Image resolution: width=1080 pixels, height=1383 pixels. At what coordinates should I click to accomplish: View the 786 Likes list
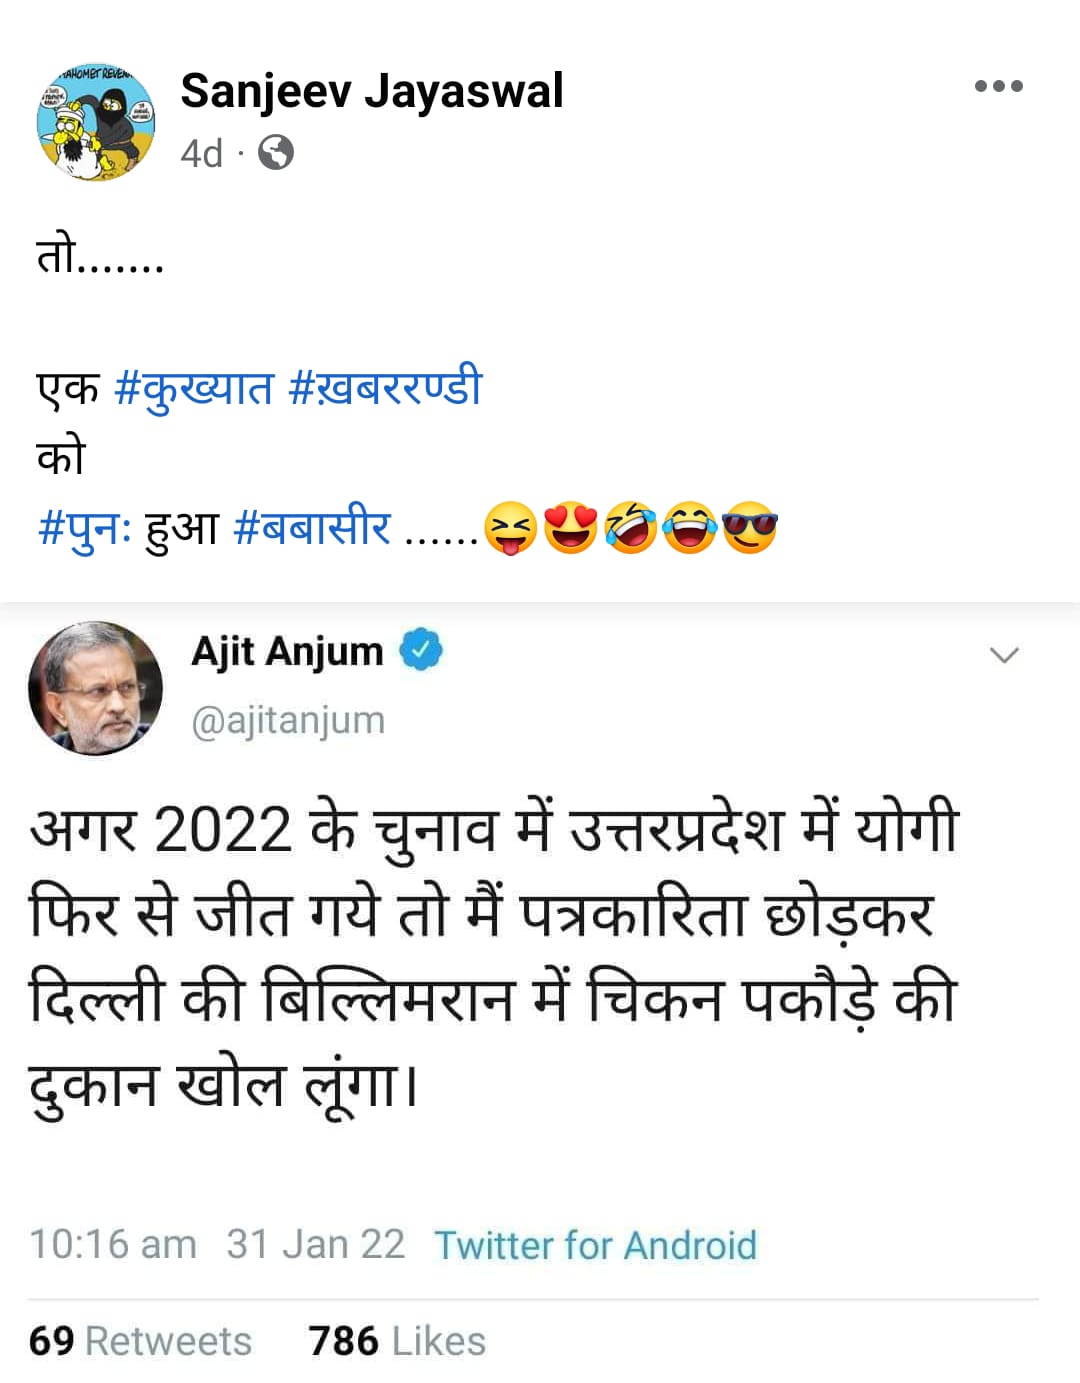pos(397,1341)
